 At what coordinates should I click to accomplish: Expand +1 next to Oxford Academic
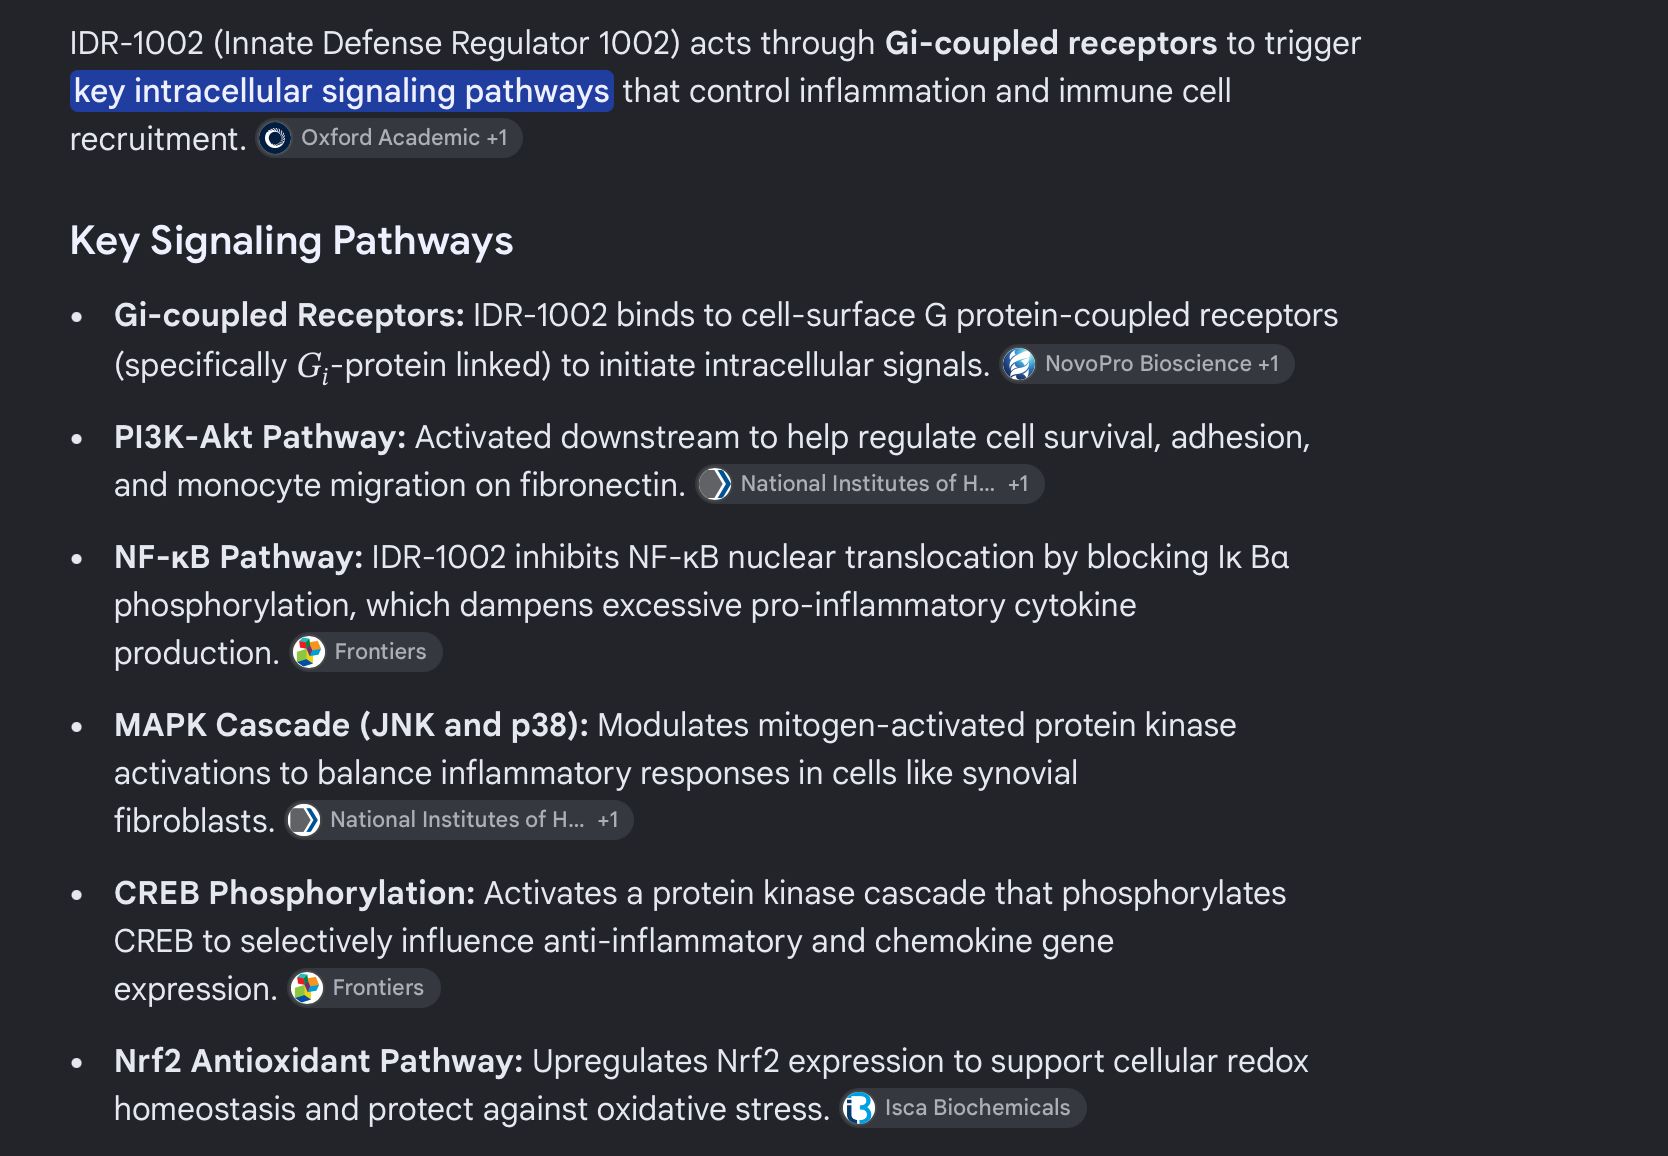[497, 138]
